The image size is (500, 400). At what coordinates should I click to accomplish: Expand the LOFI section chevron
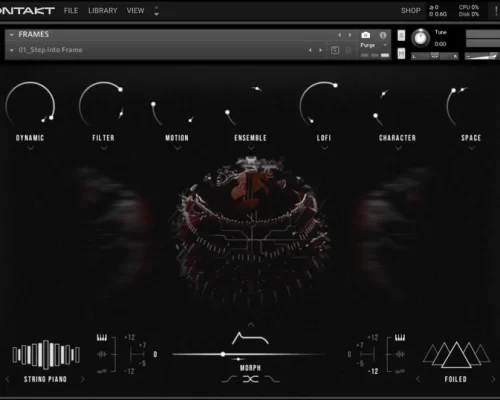point(324,148)
